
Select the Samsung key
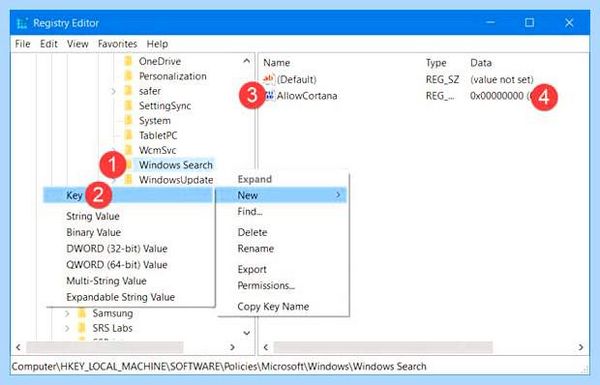pos(112,313)
